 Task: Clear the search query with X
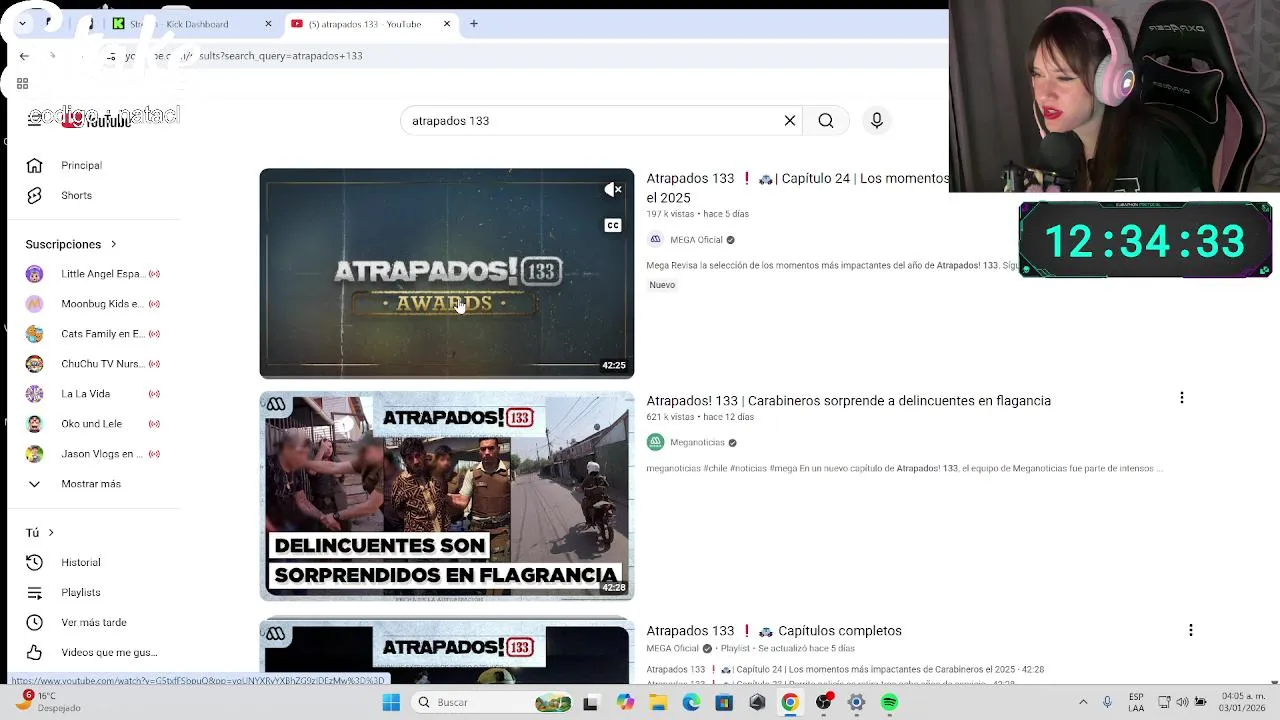[790, 121]
